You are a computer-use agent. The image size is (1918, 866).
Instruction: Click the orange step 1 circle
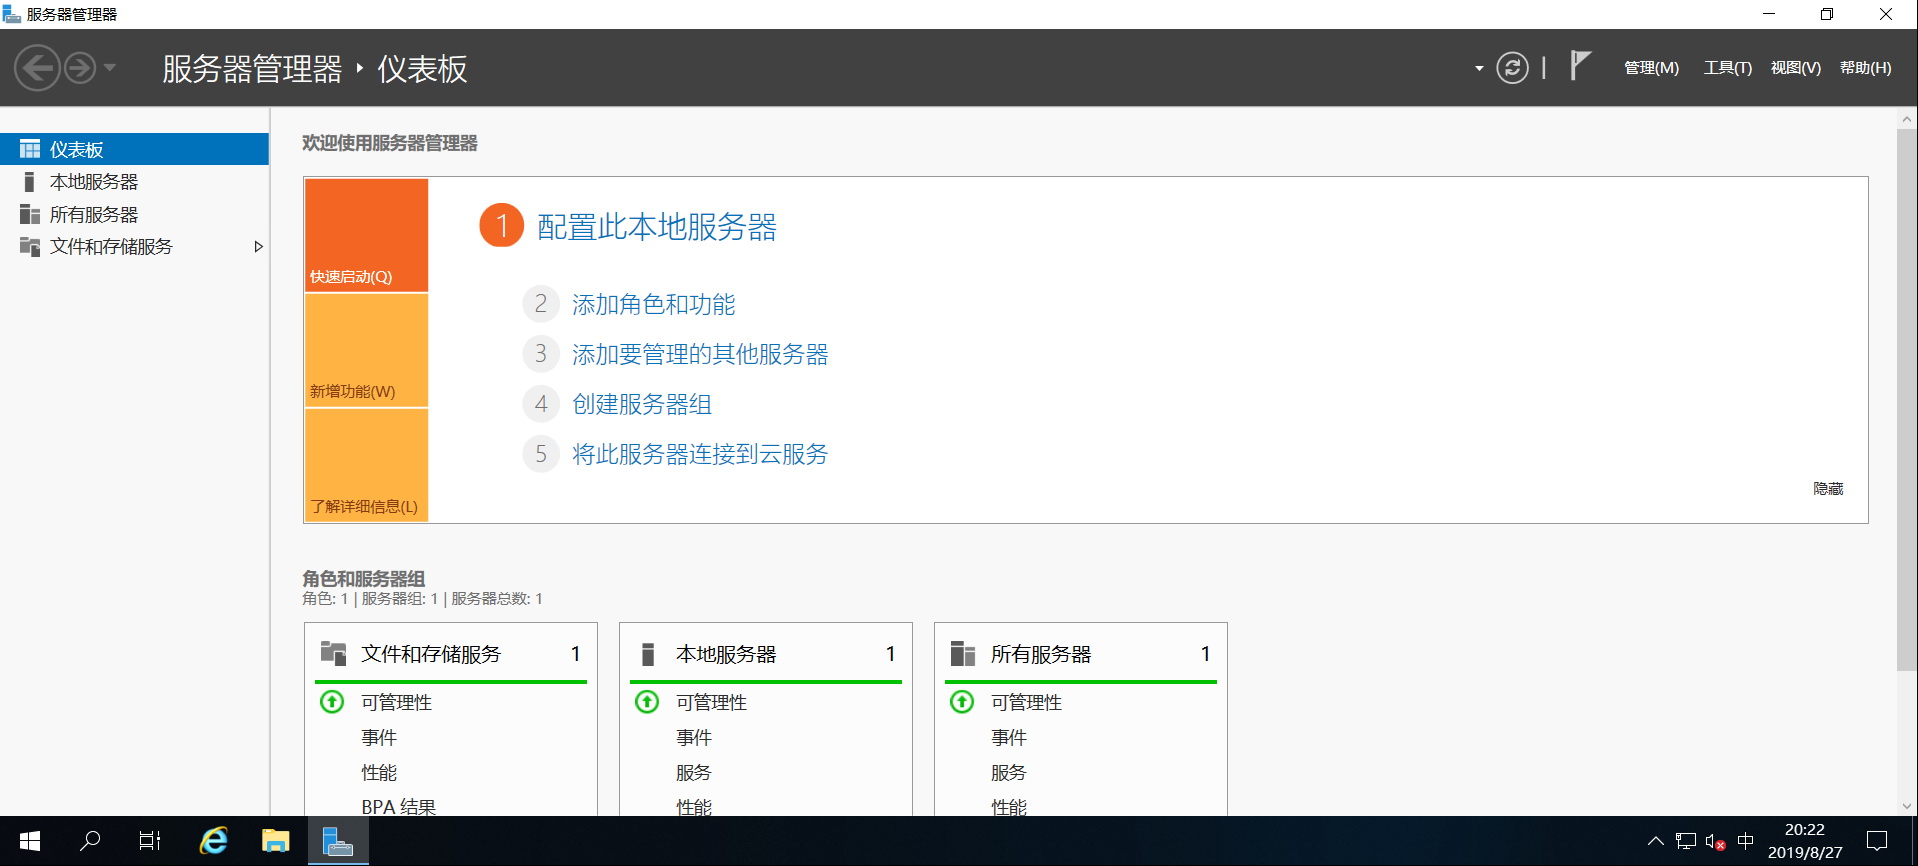502,225
